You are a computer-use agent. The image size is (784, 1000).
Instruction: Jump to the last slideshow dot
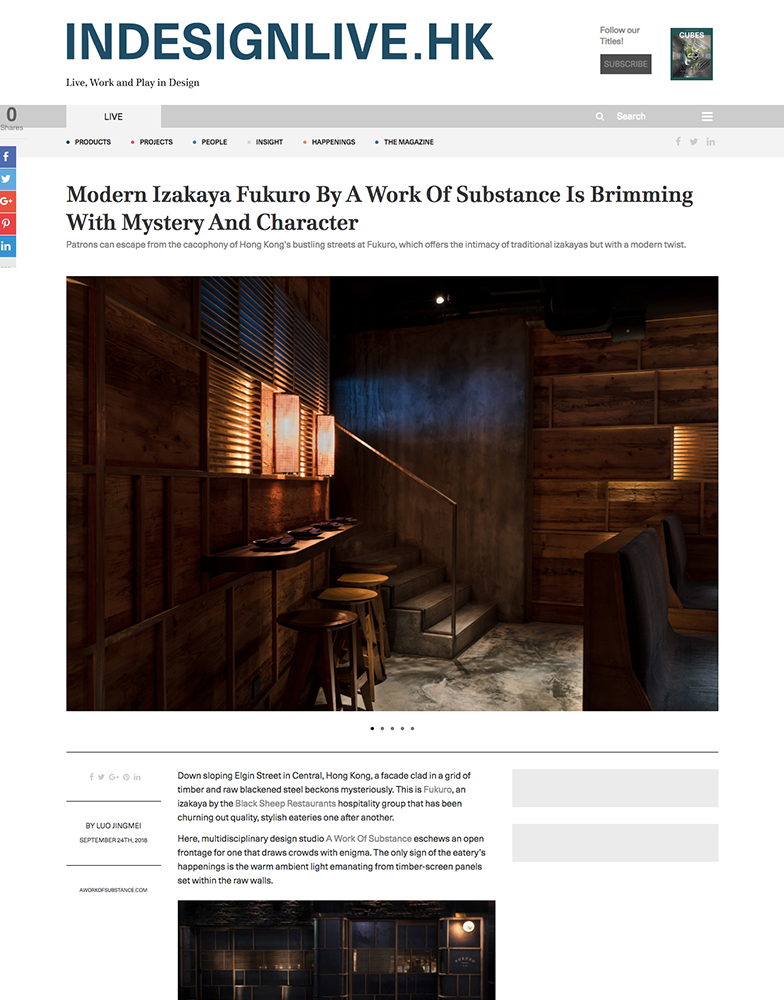pyautogui.click(x=412, y=728)
